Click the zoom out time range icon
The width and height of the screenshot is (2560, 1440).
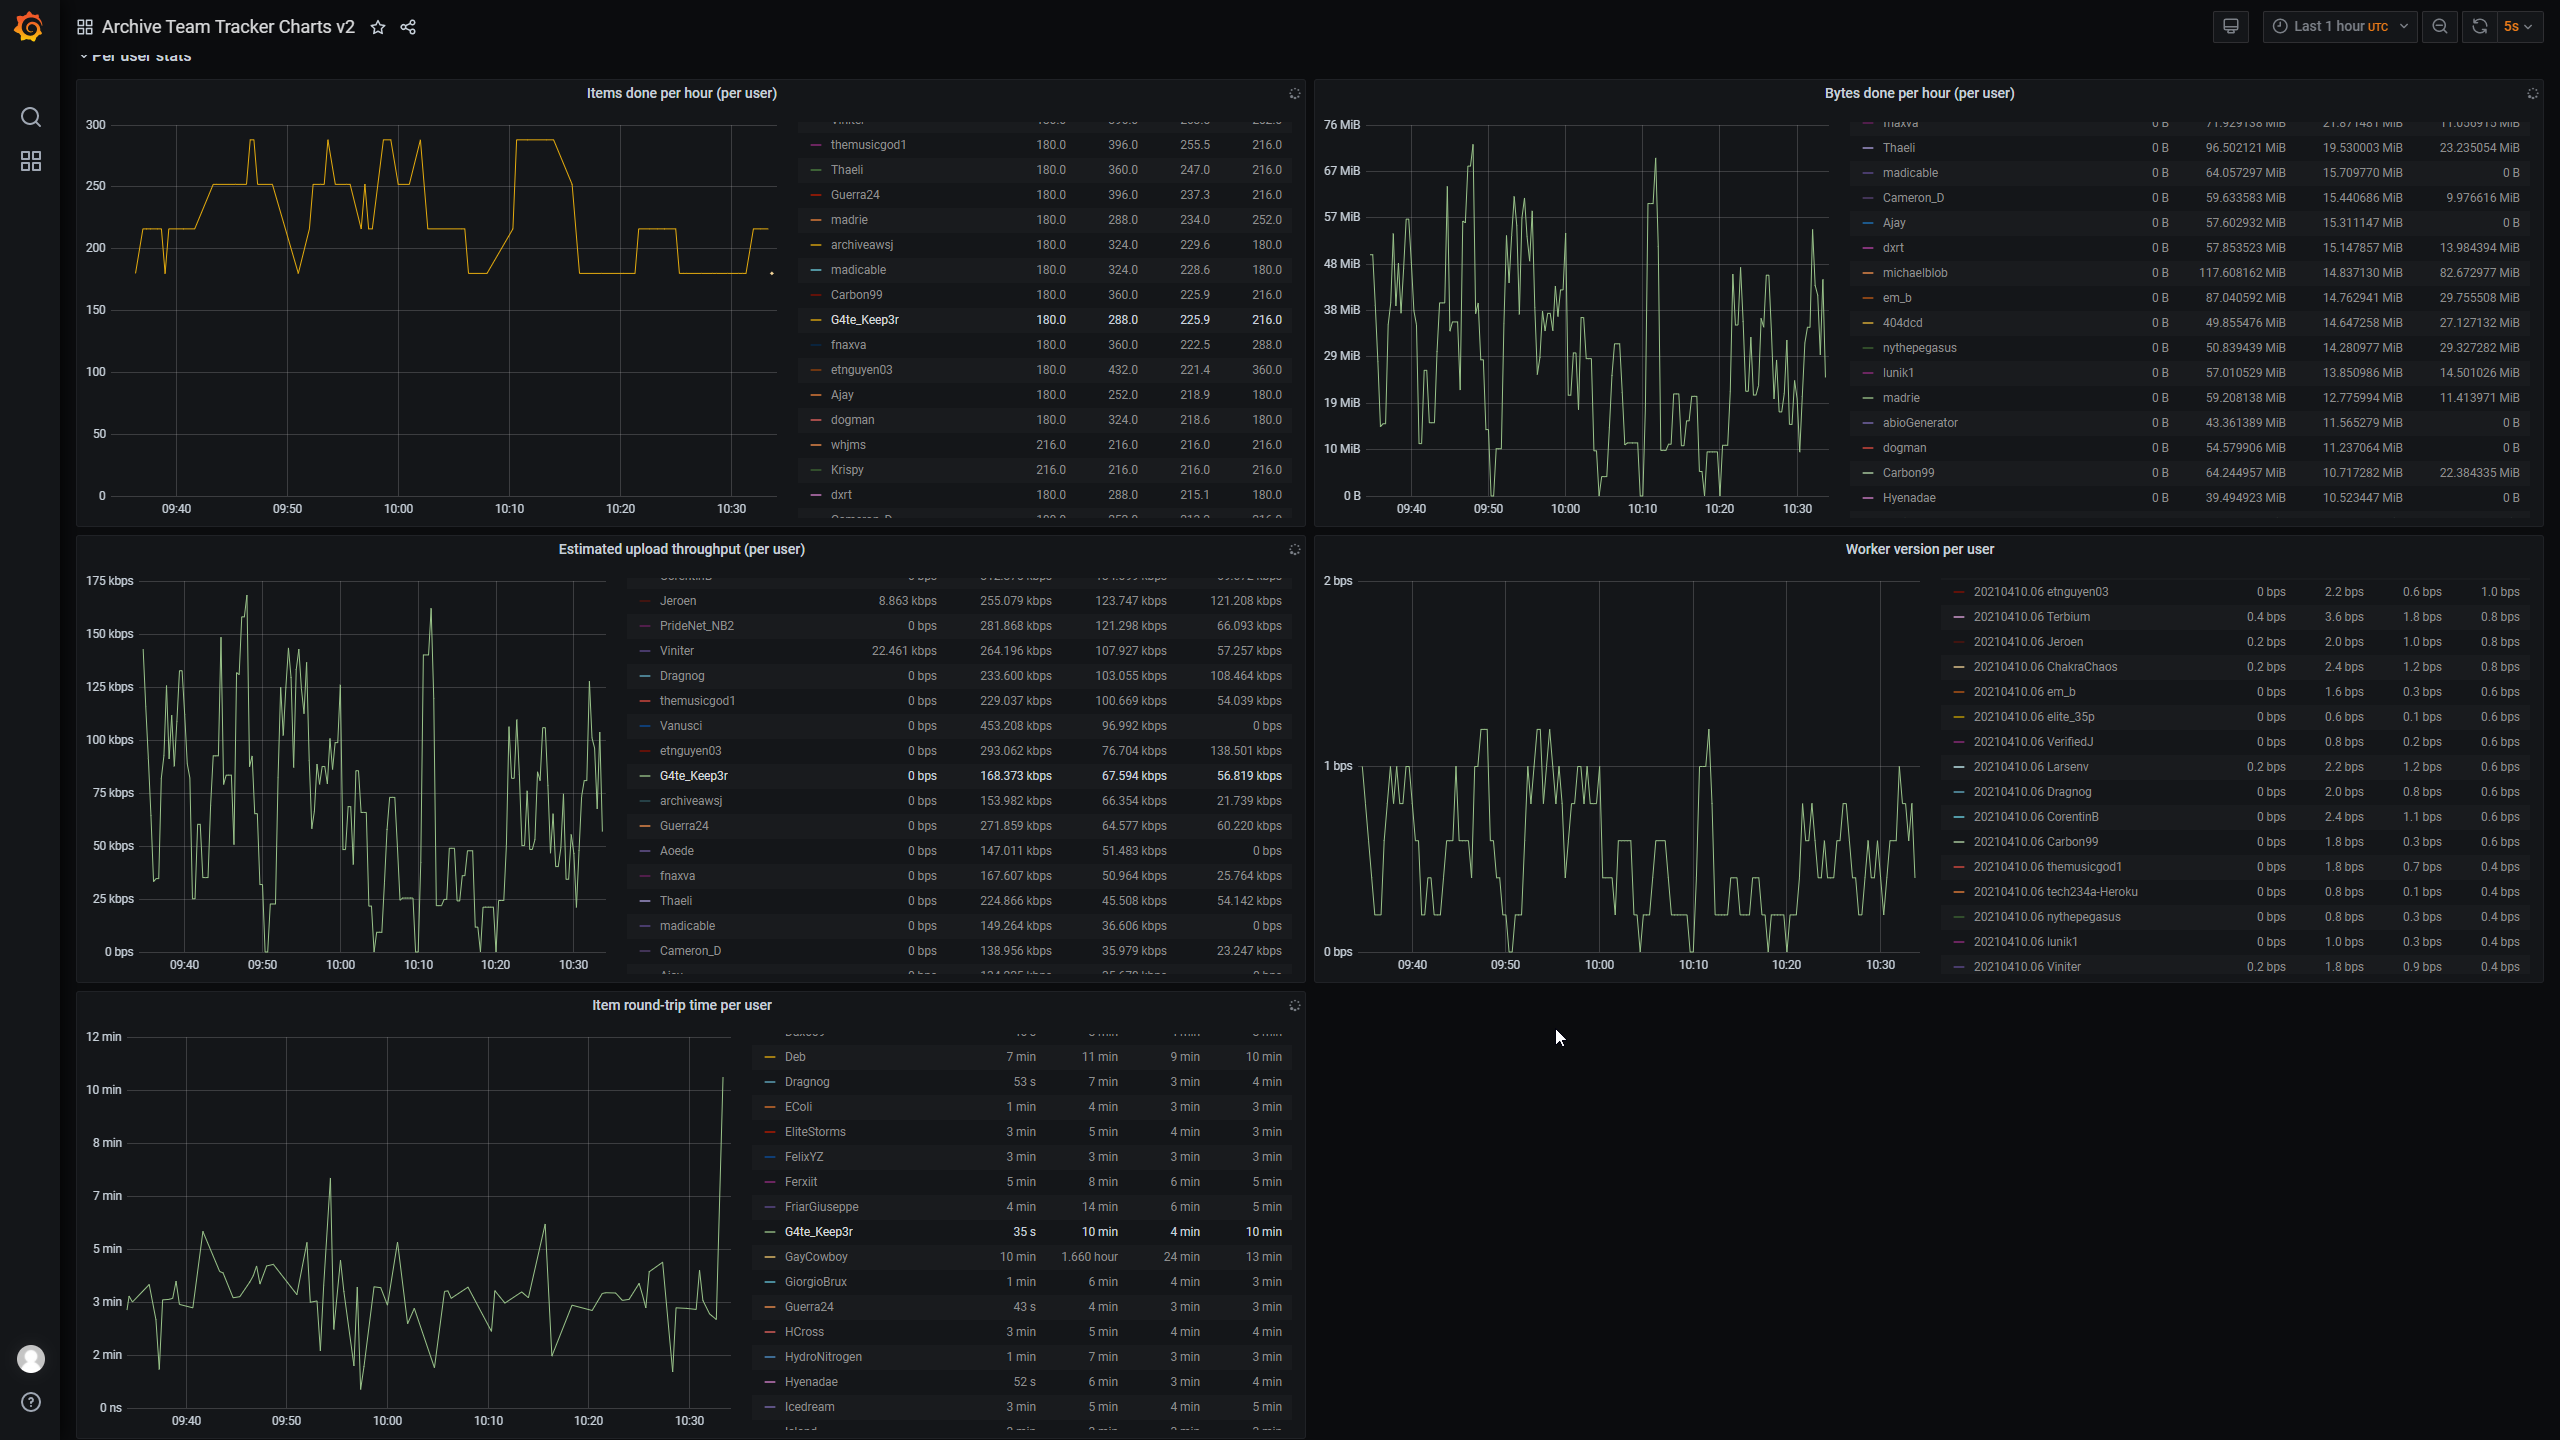[2440, 27]
